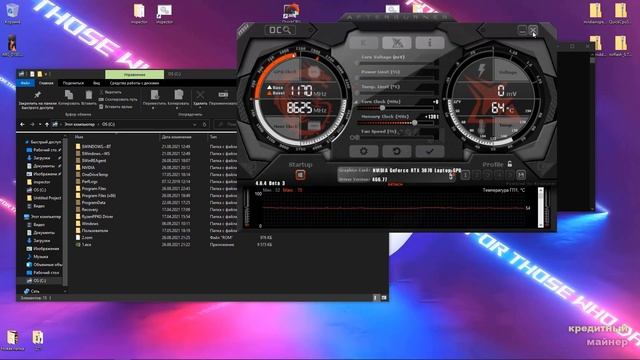This screenshot has height=360, width=640.
Task: Switch to the Вид ribbon tab
Action: pos(96,83)
